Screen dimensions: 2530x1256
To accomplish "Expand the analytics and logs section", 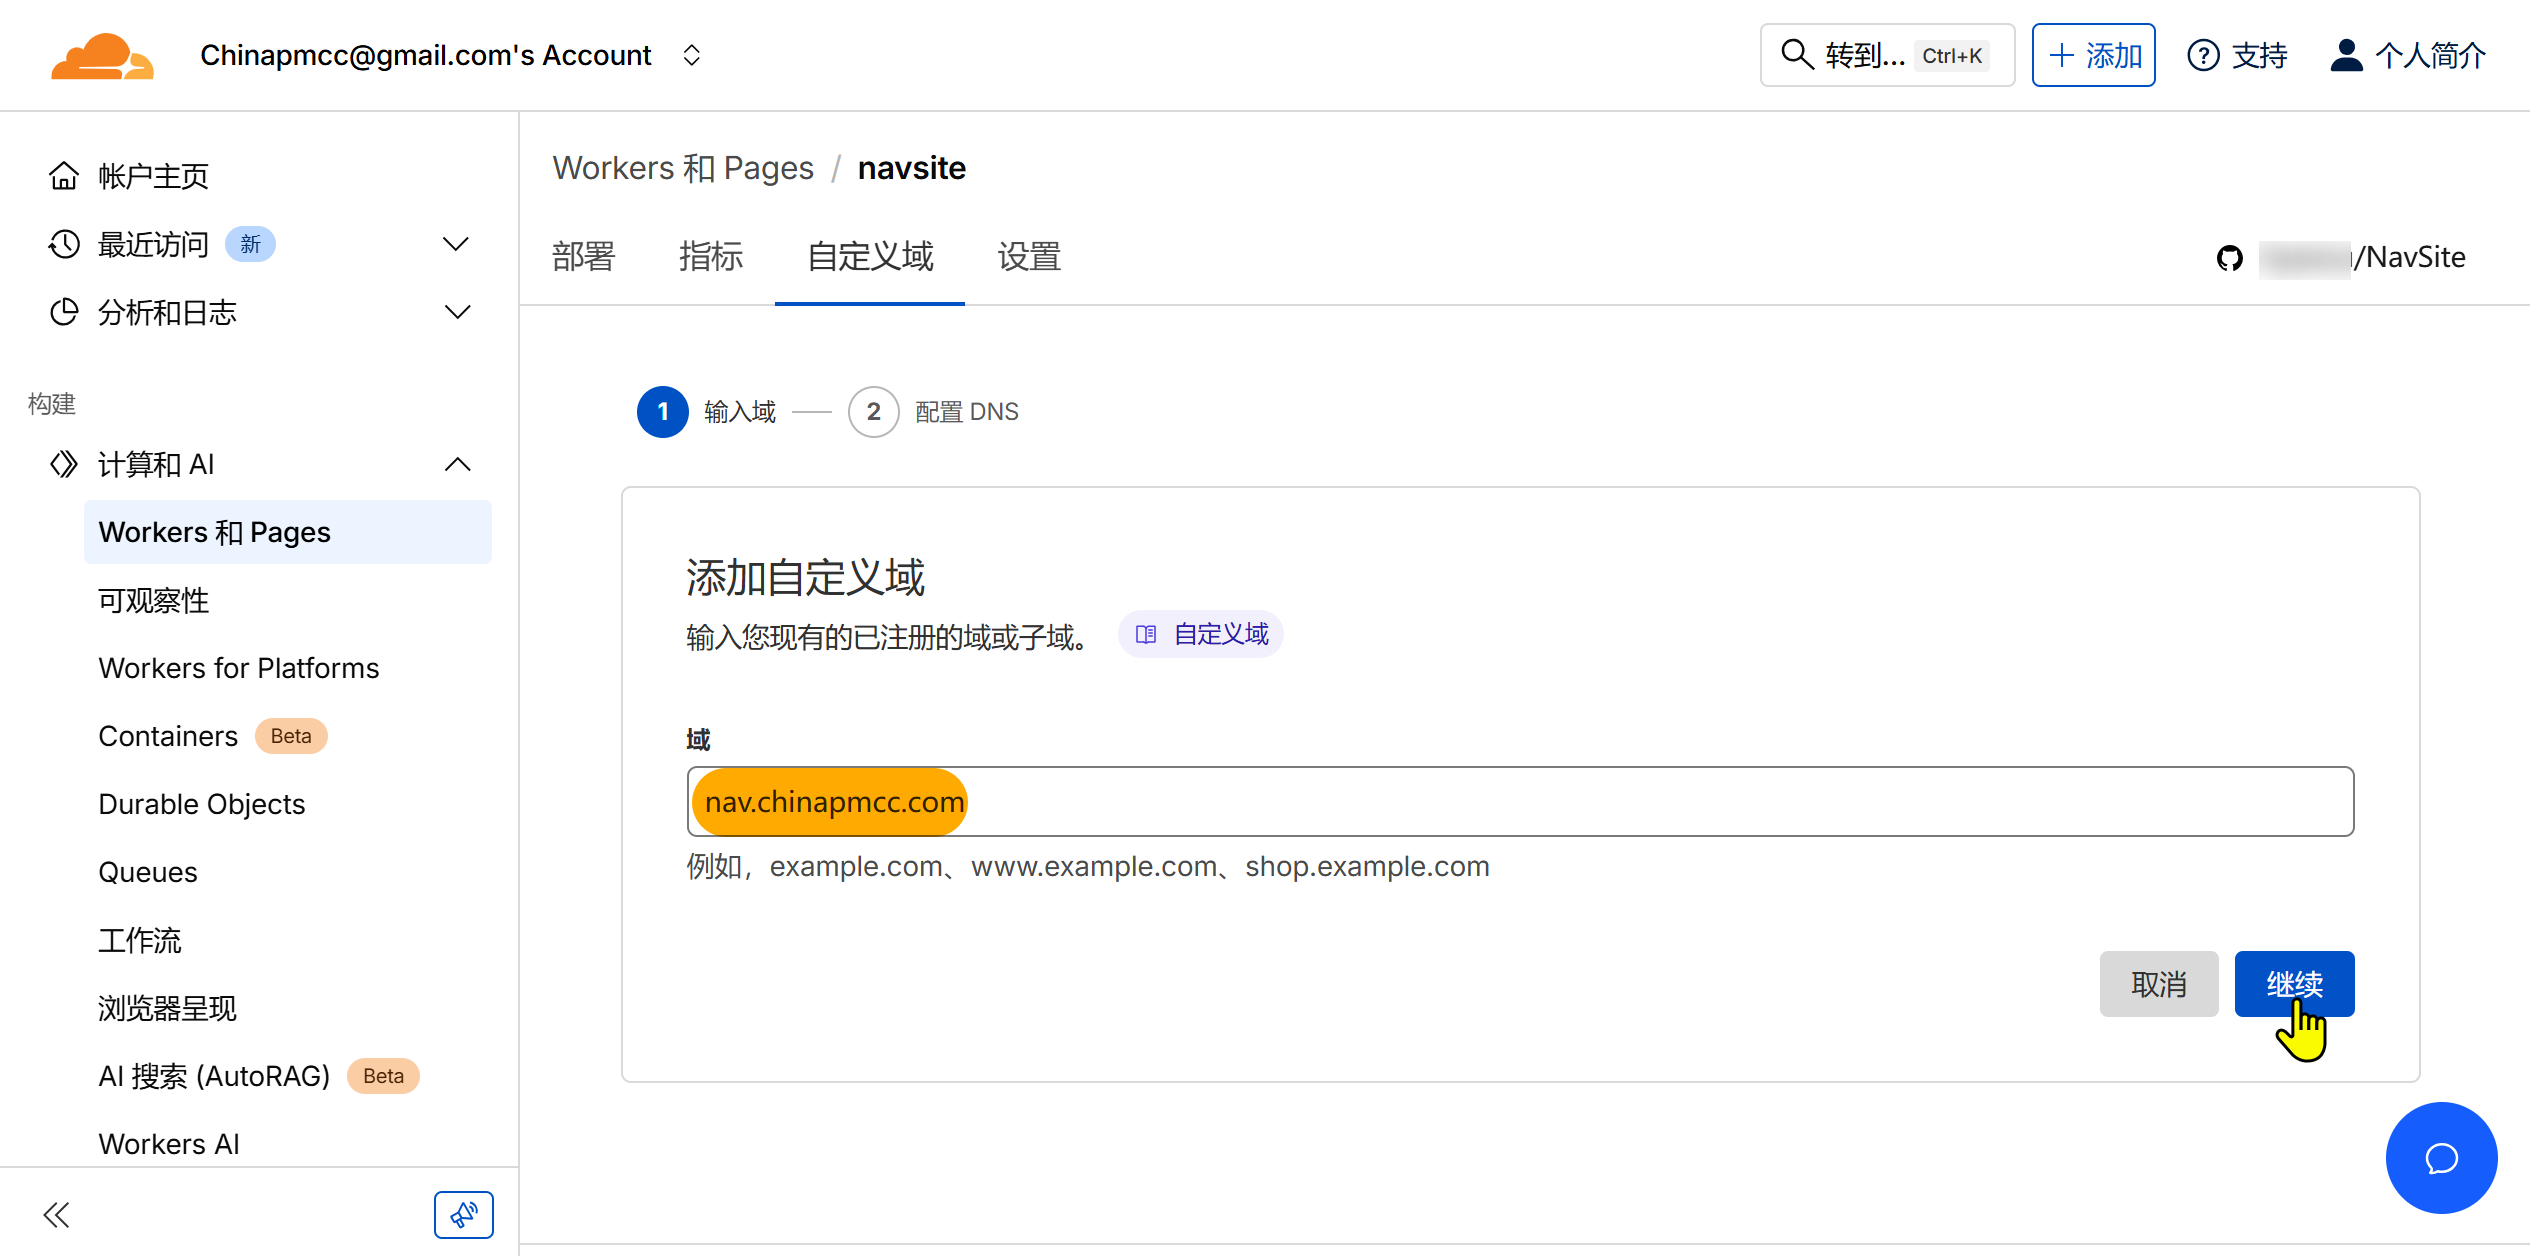I will [456, 312].
